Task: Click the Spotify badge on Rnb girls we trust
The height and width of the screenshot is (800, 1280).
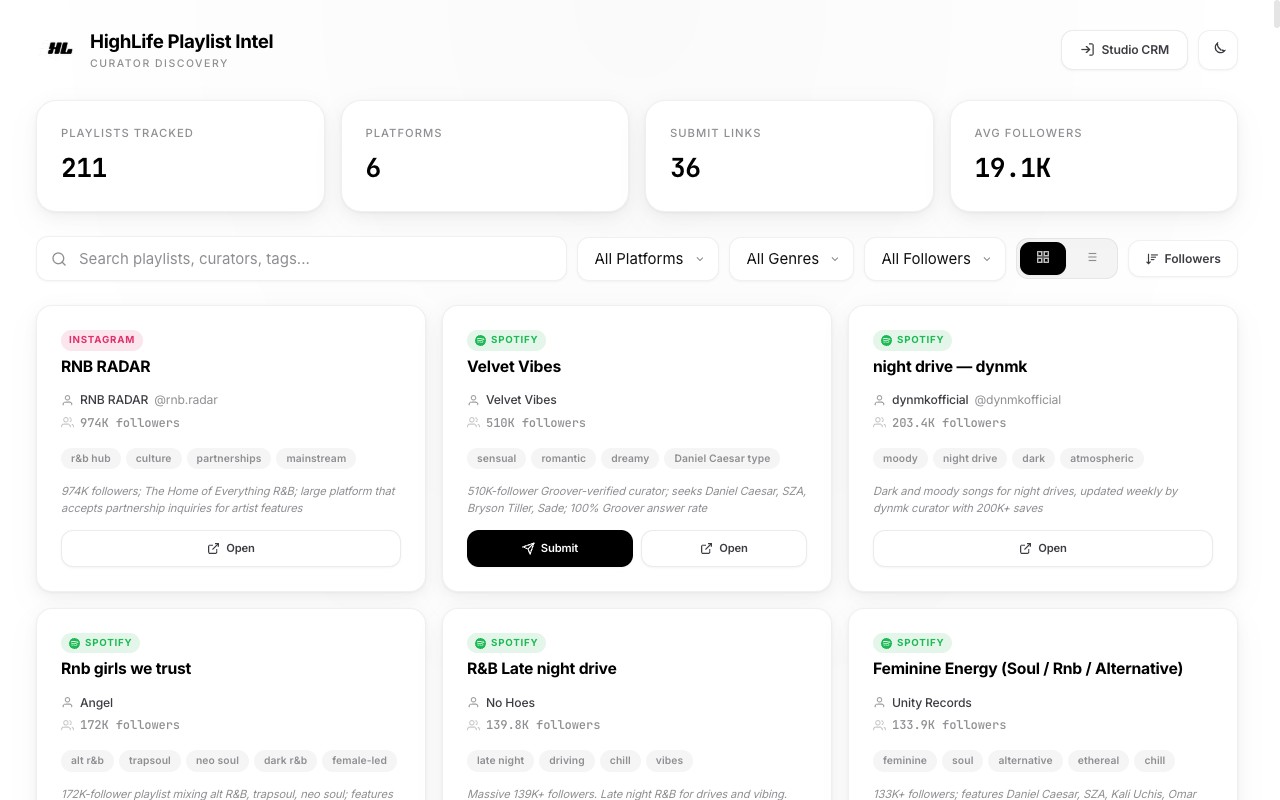Action: 100,643
